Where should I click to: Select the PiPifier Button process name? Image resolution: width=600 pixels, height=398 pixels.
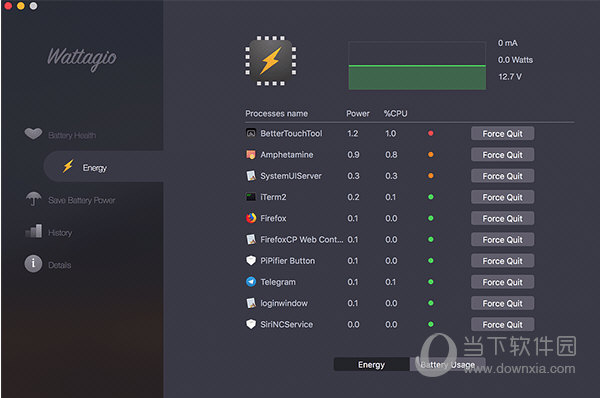tap(288, 261)
